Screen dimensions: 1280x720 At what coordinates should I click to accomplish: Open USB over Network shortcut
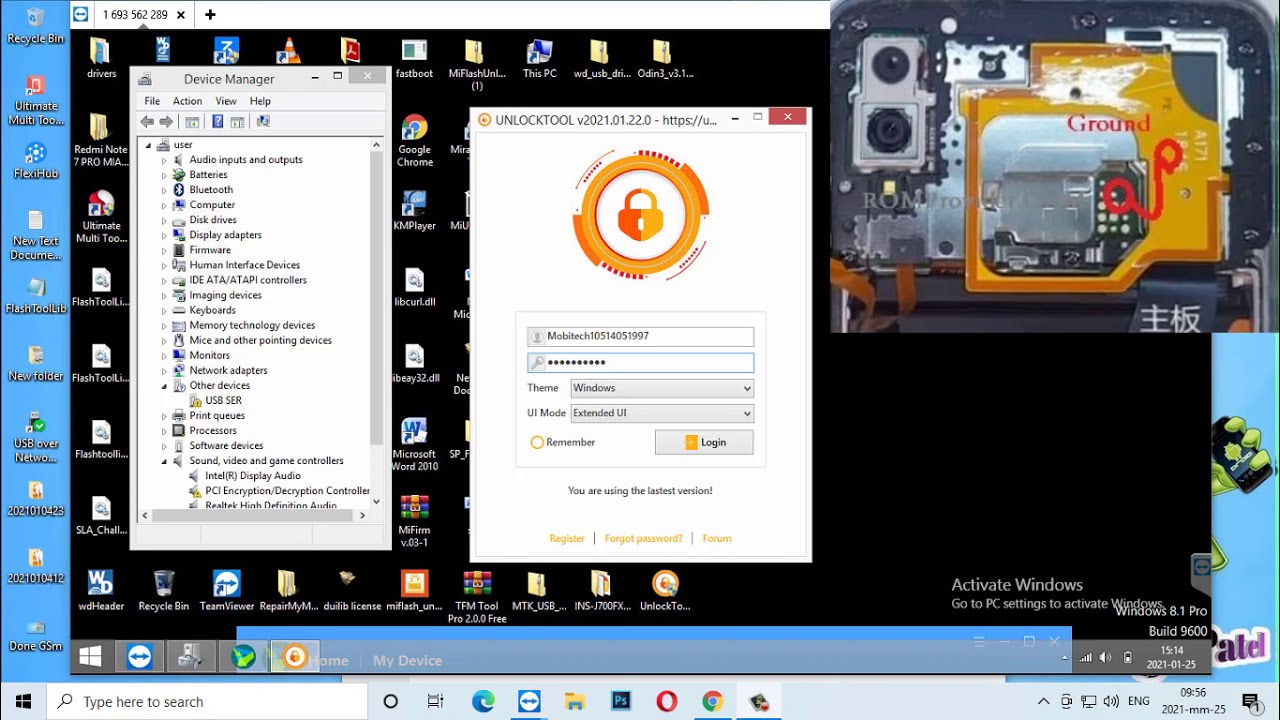coord(35,437)
